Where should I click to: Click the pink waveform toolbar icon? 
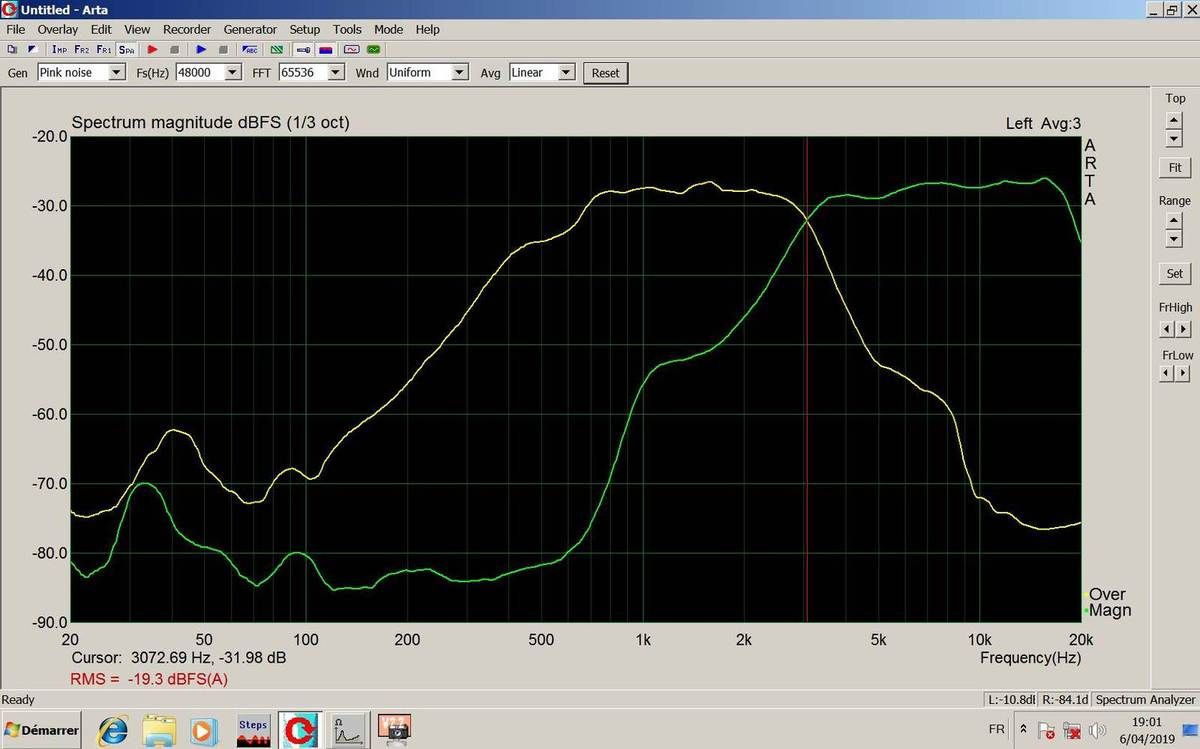tap(352, 49)
